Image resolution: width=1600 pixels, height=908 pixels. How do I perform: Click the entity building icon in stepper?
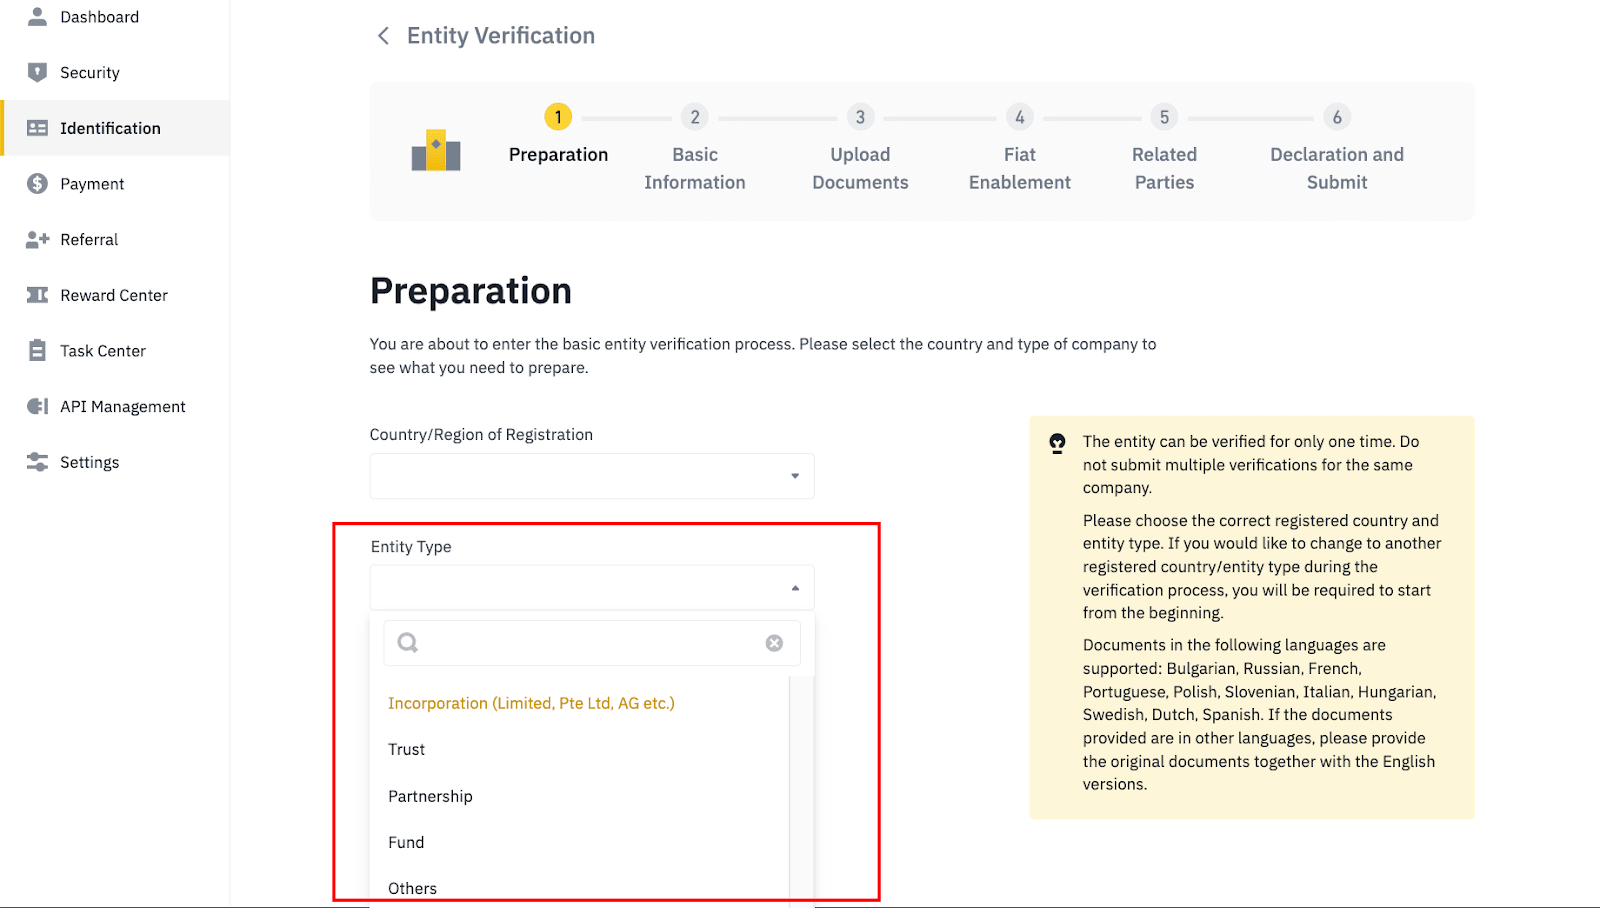[x=436, y=150]
